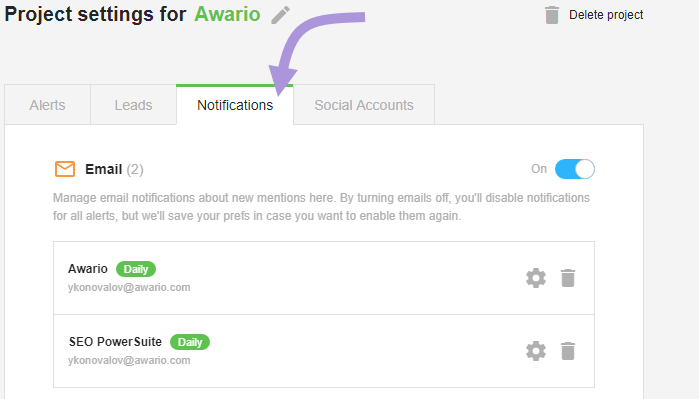The height and width of the screenshot is (399, 699).
Task: Click the Delete project text link
Action: [606, 15]
